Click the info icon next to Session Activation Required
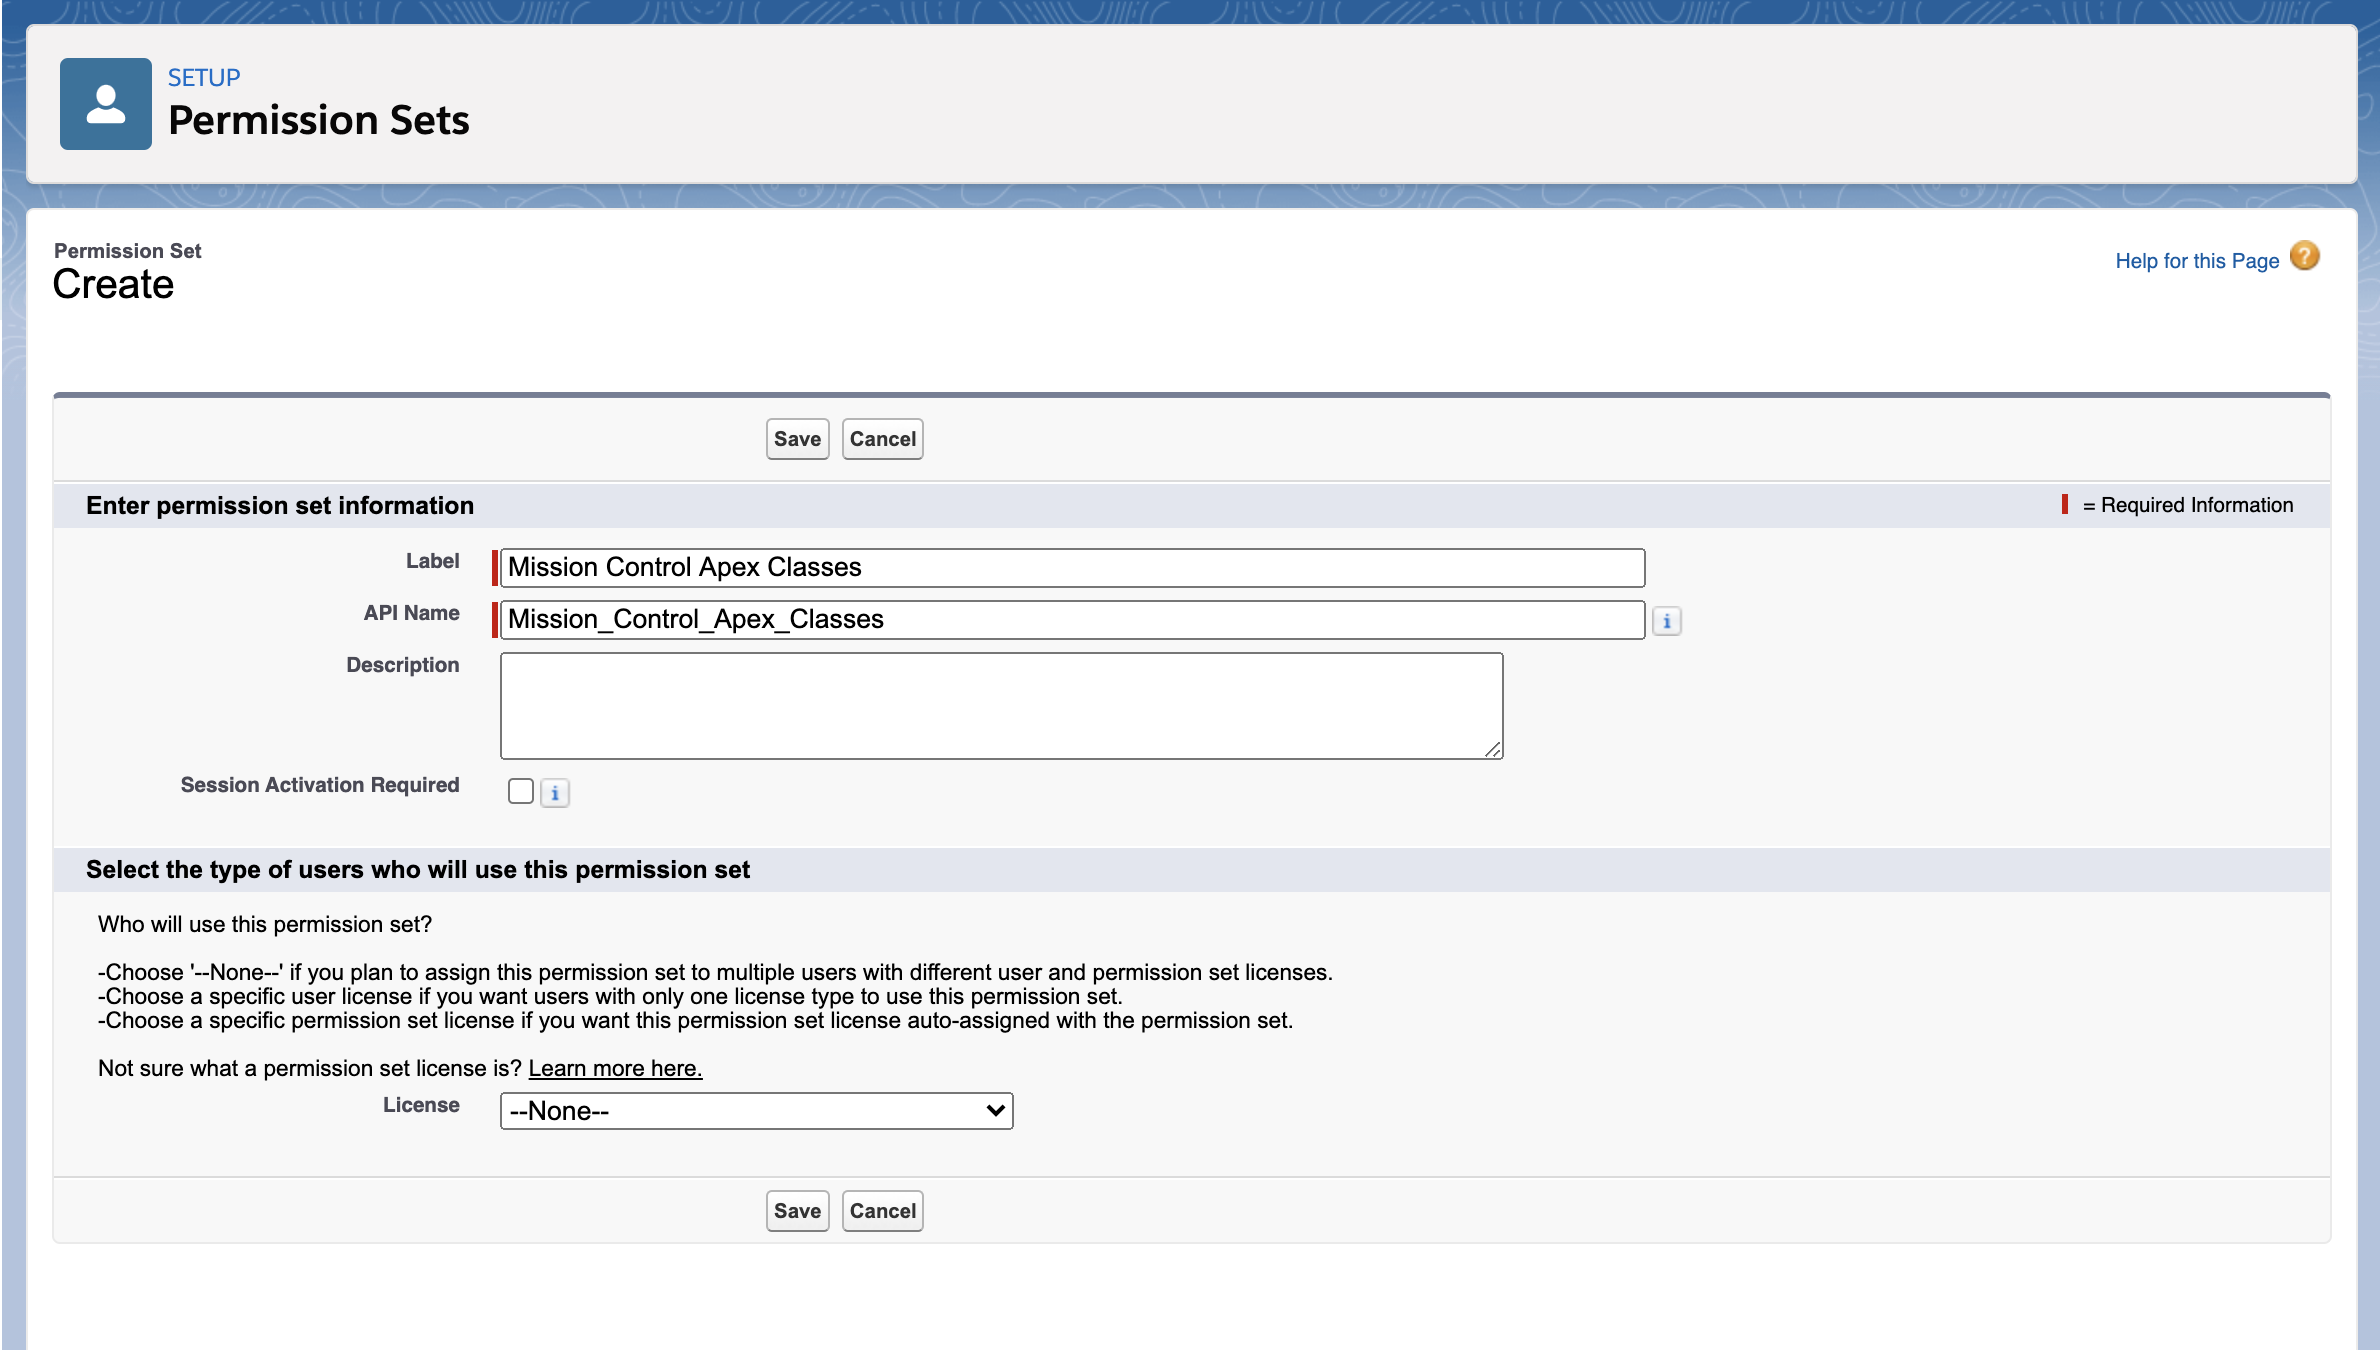 pyautogui.click(x=555, y=792)
